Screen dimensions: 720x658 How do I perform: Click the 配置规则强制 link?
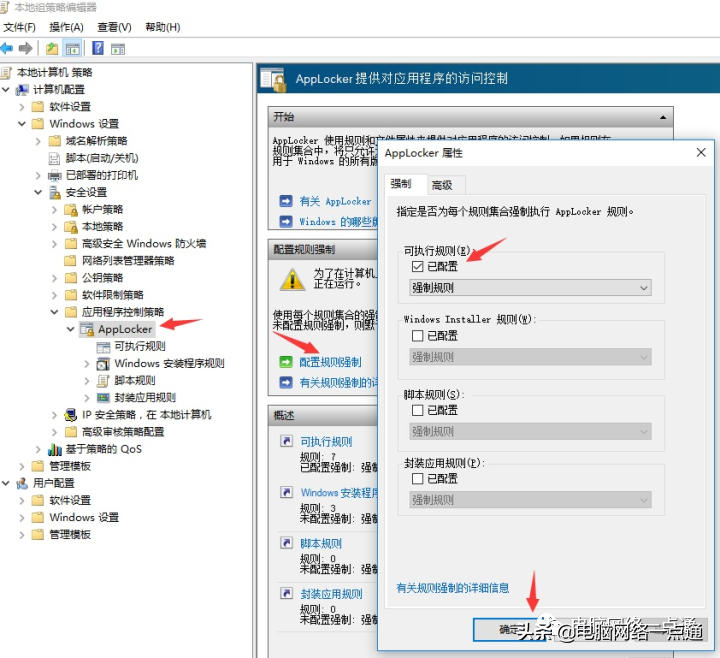[x=331, y=362]
